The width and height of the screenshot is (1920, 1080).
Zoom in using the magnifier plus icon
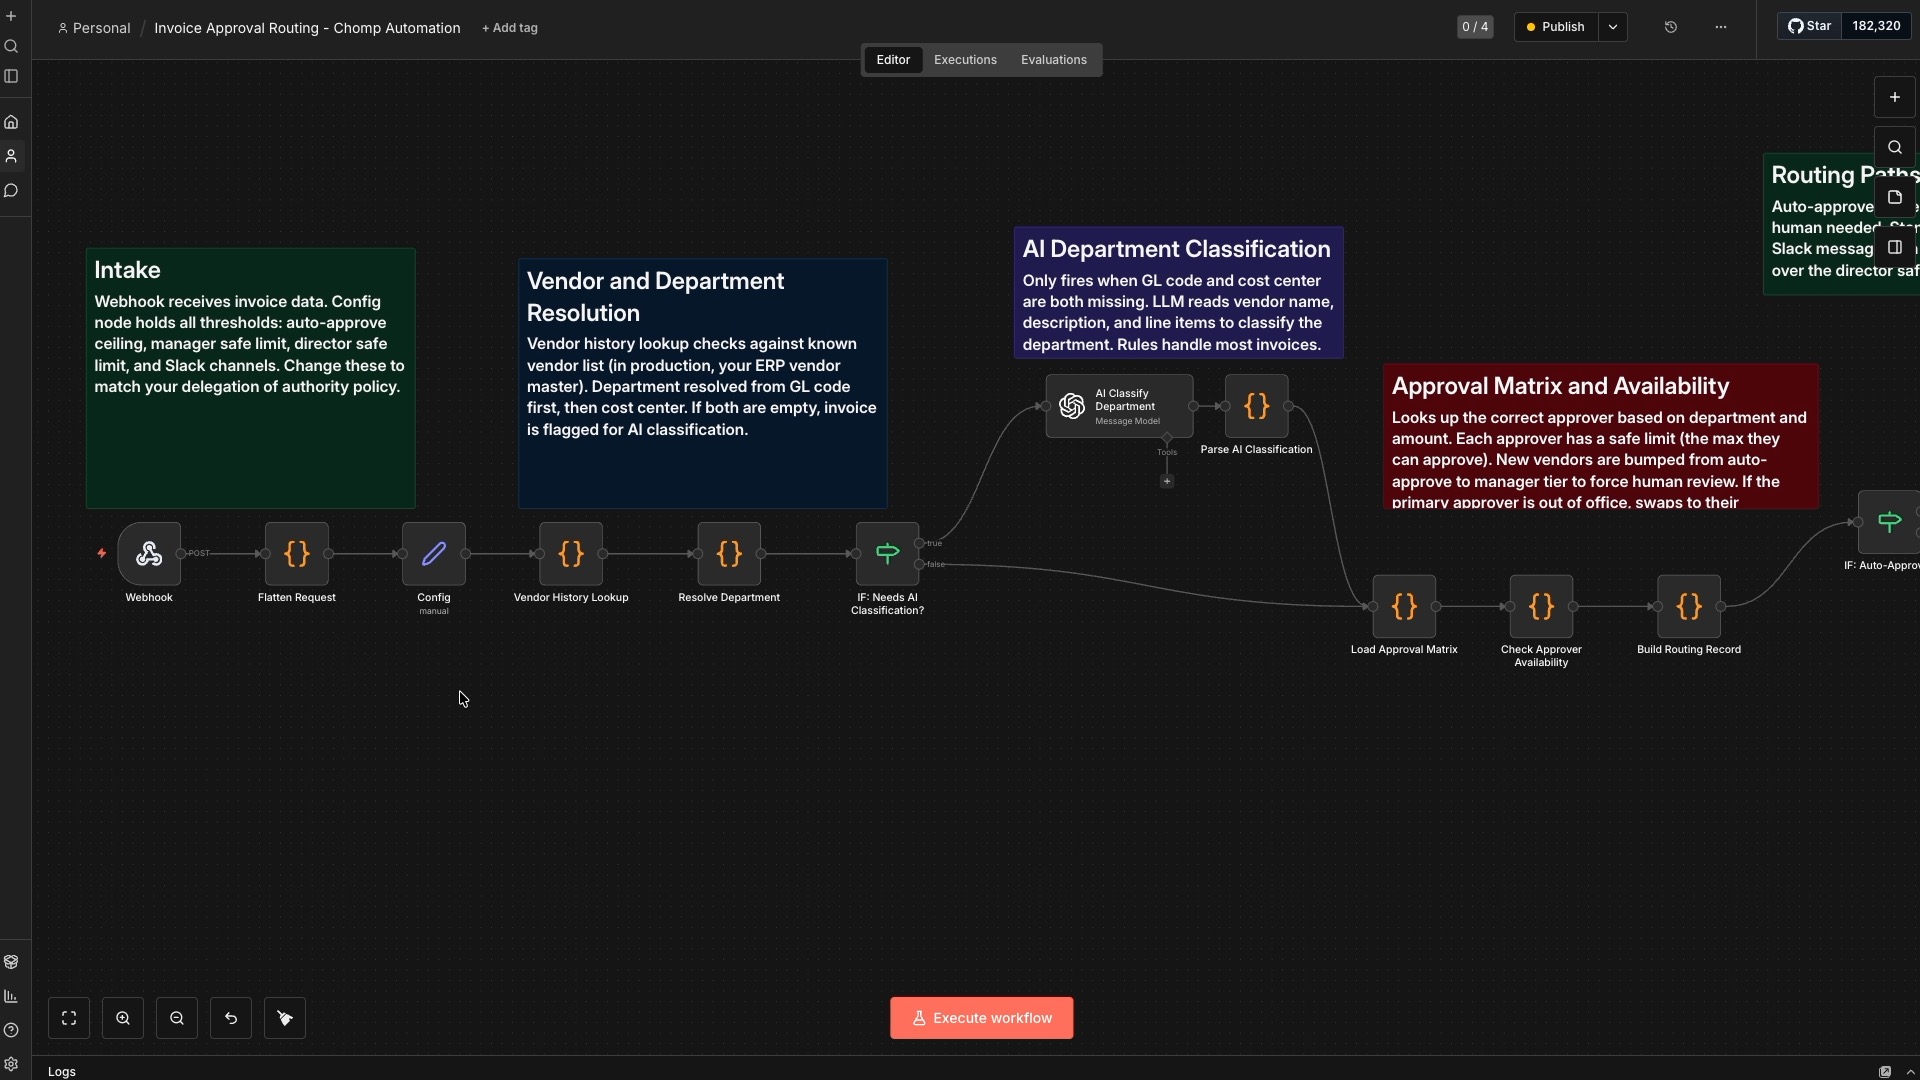click(123, 1018)
